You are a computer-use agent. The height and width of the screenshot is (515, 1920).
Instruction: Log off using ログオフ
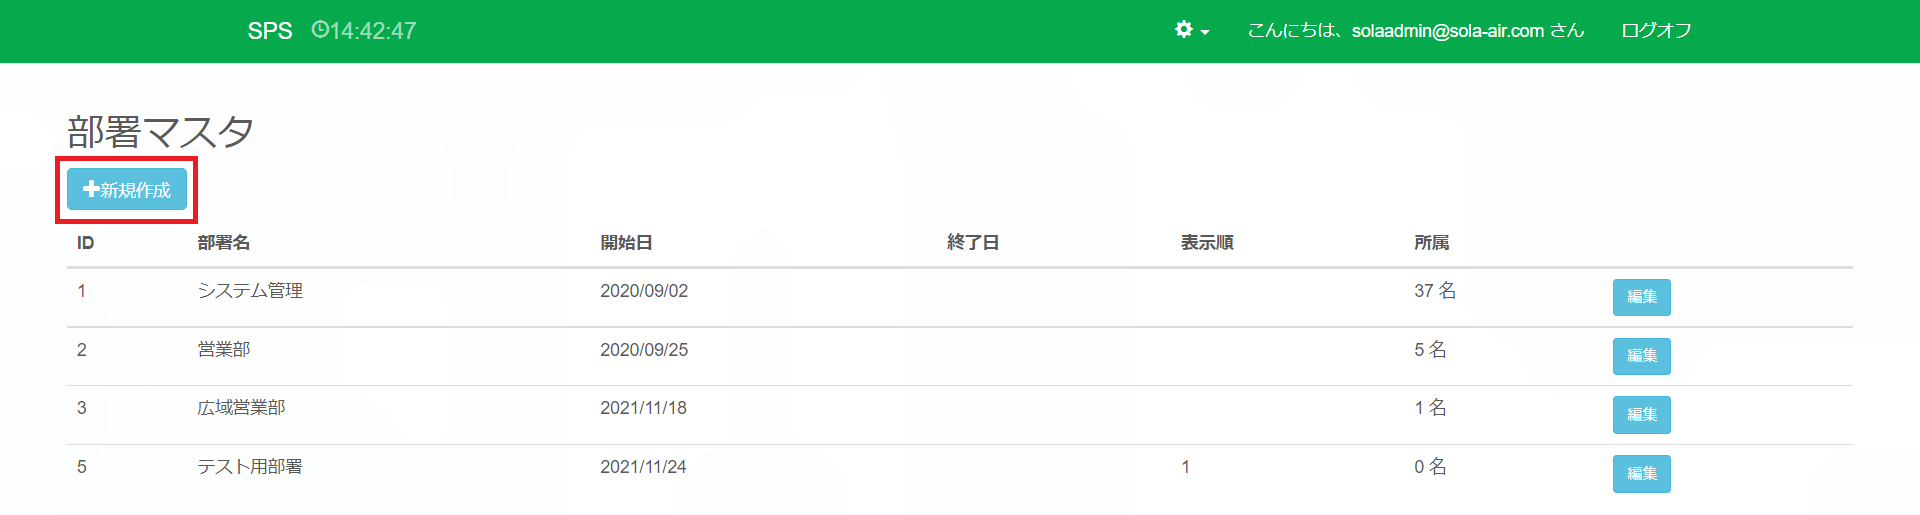pos(1656,31)
